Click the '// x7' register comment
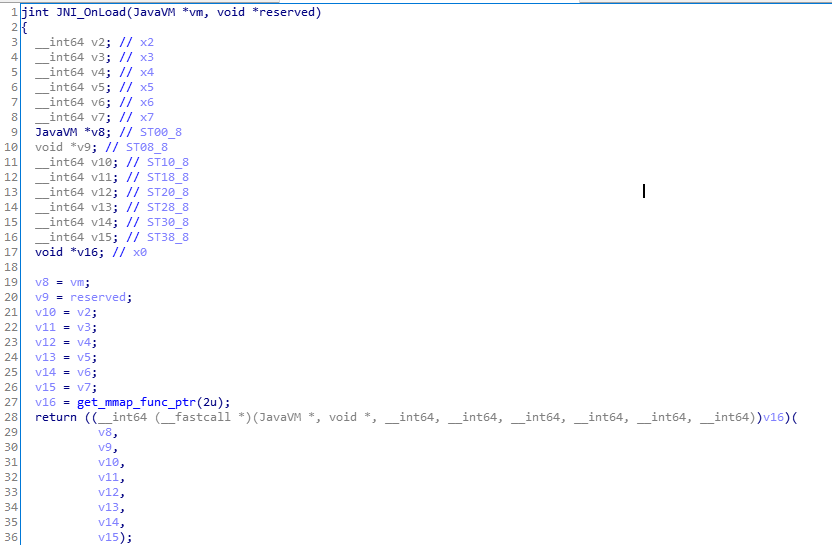The width and height of the screenshot is (832, 545). tap(136, 117)
